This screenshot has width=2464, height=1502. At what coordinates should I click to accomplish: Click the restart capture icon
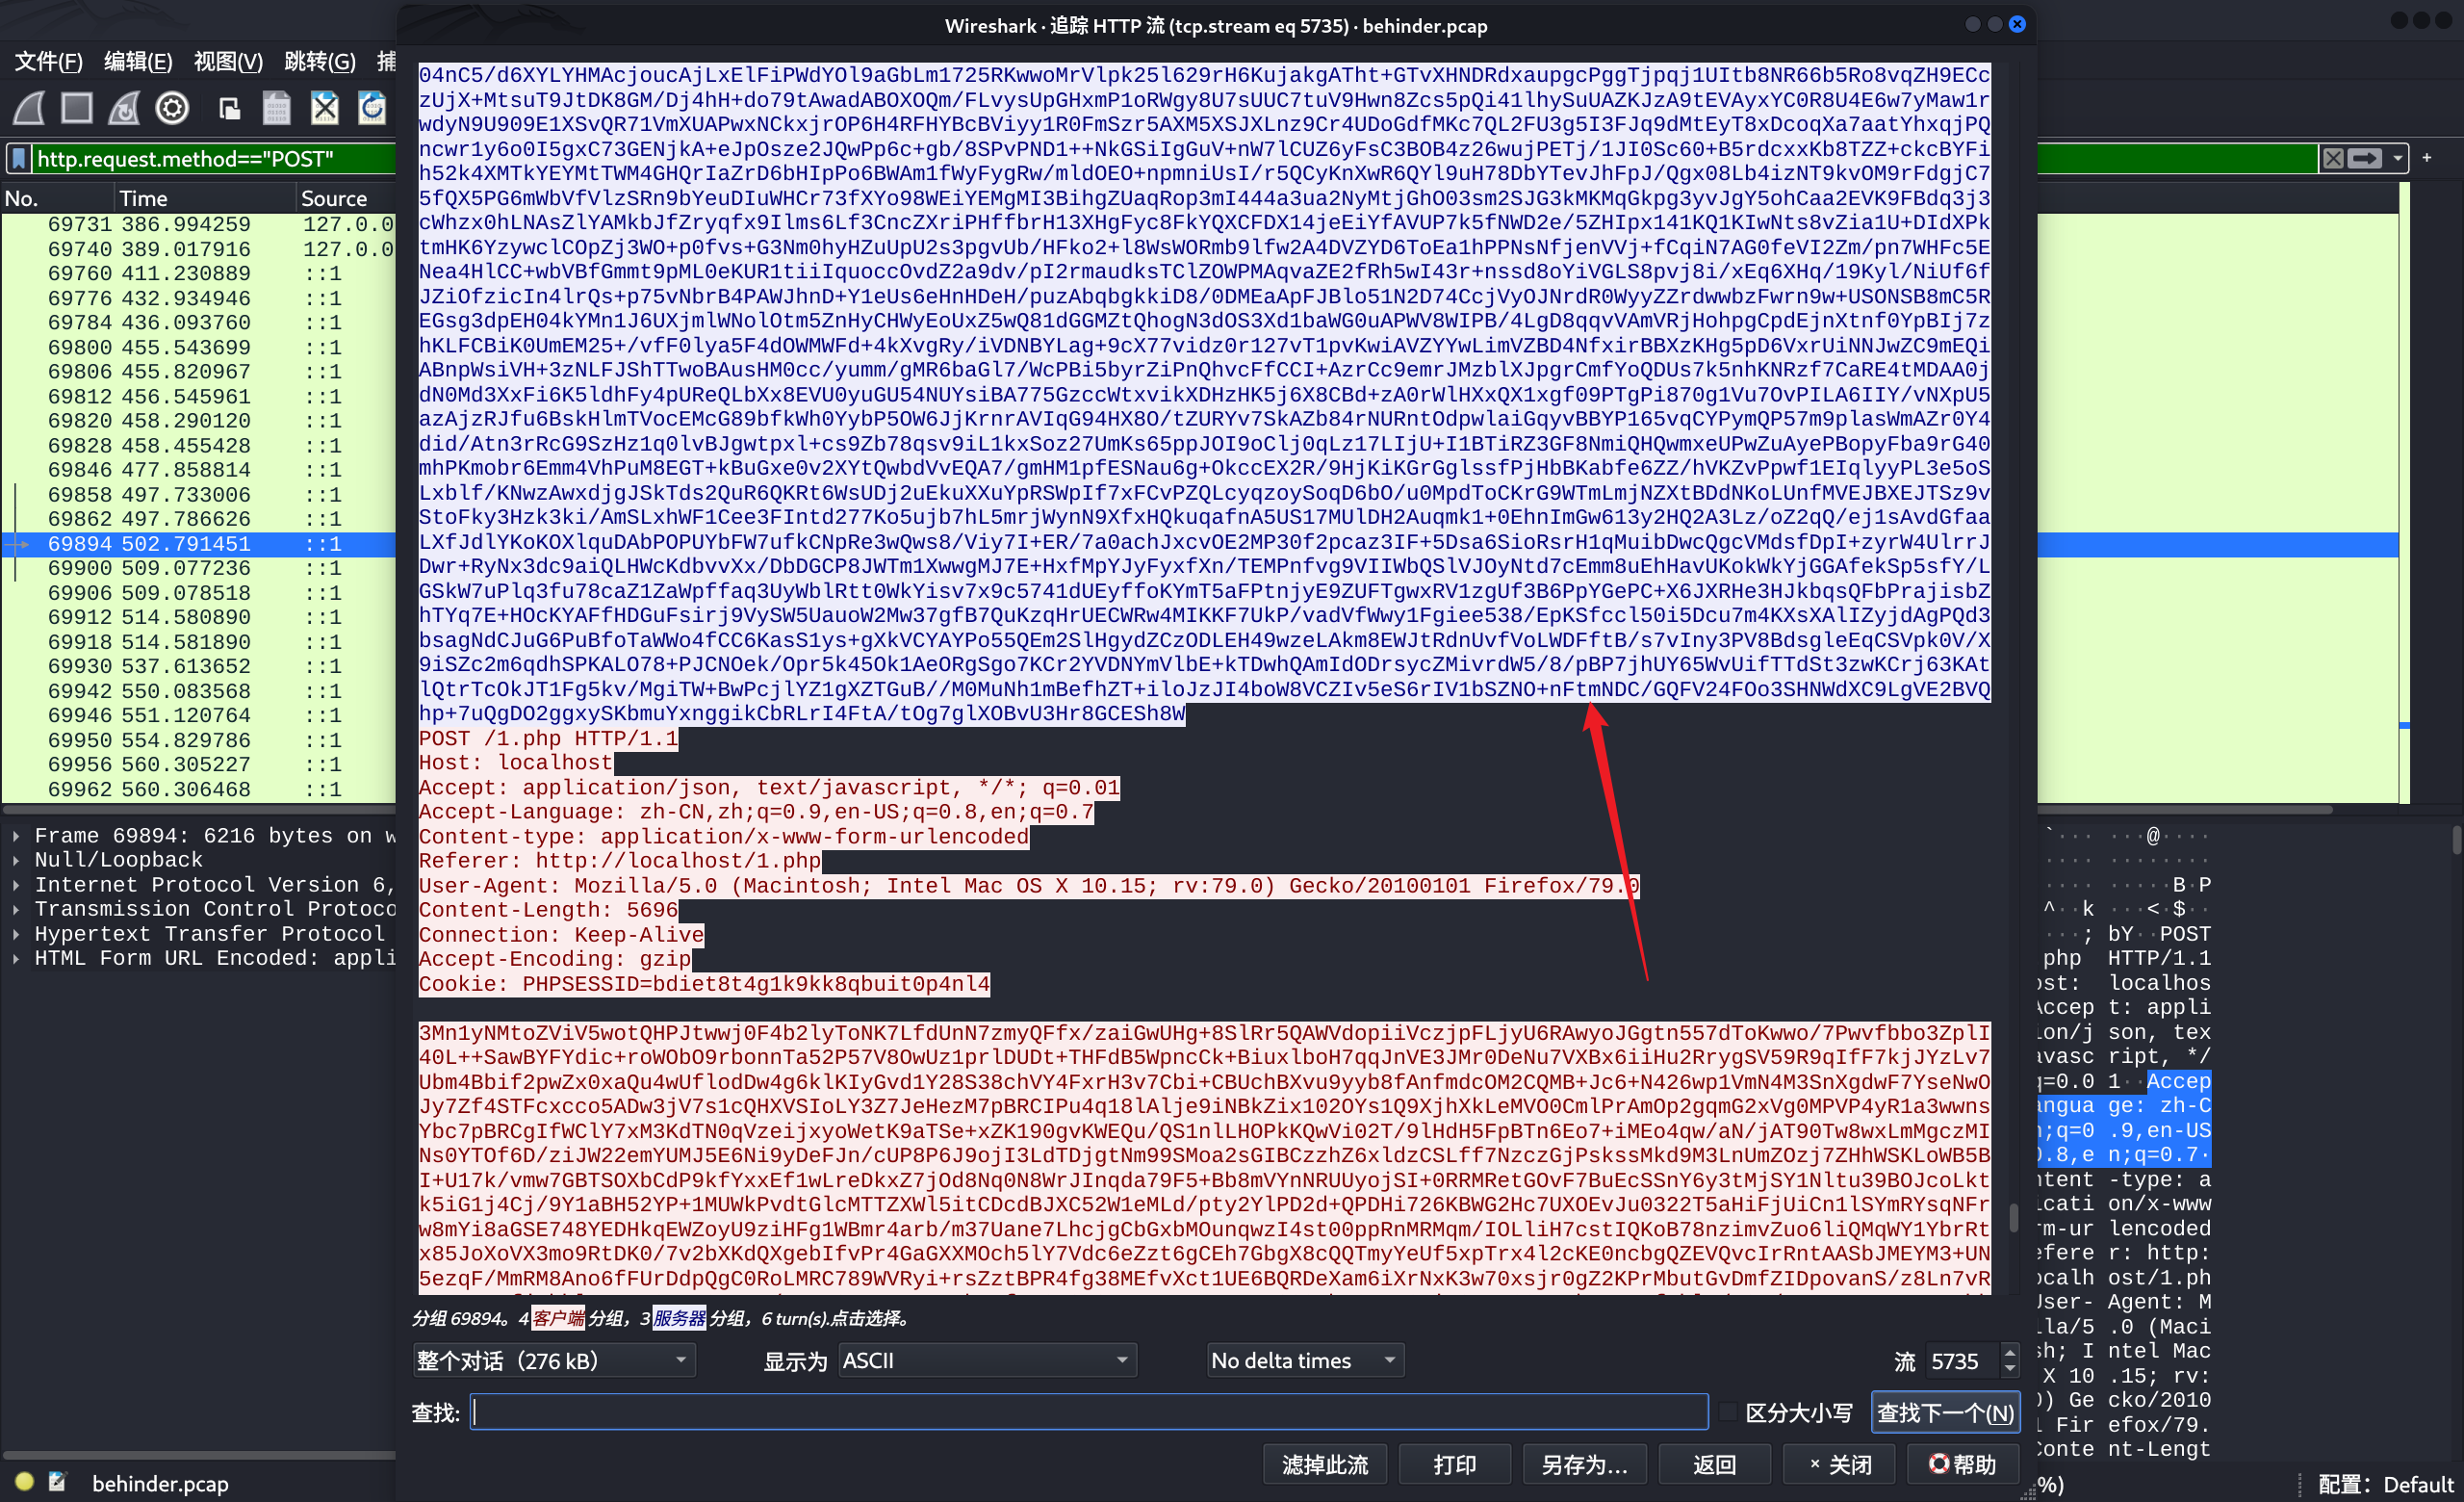point(125,108)
